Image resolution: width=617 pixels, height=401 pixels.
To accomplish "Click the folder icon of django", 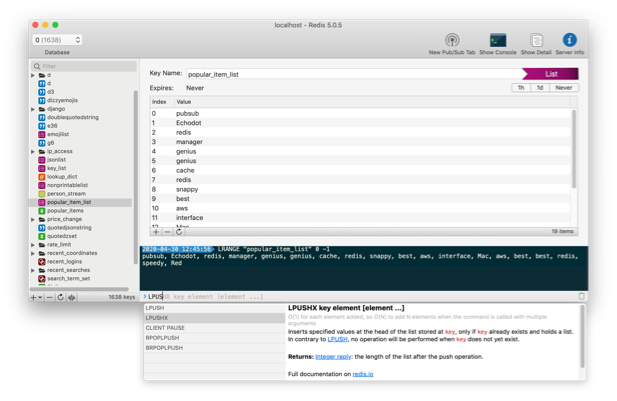I will 42,109.
